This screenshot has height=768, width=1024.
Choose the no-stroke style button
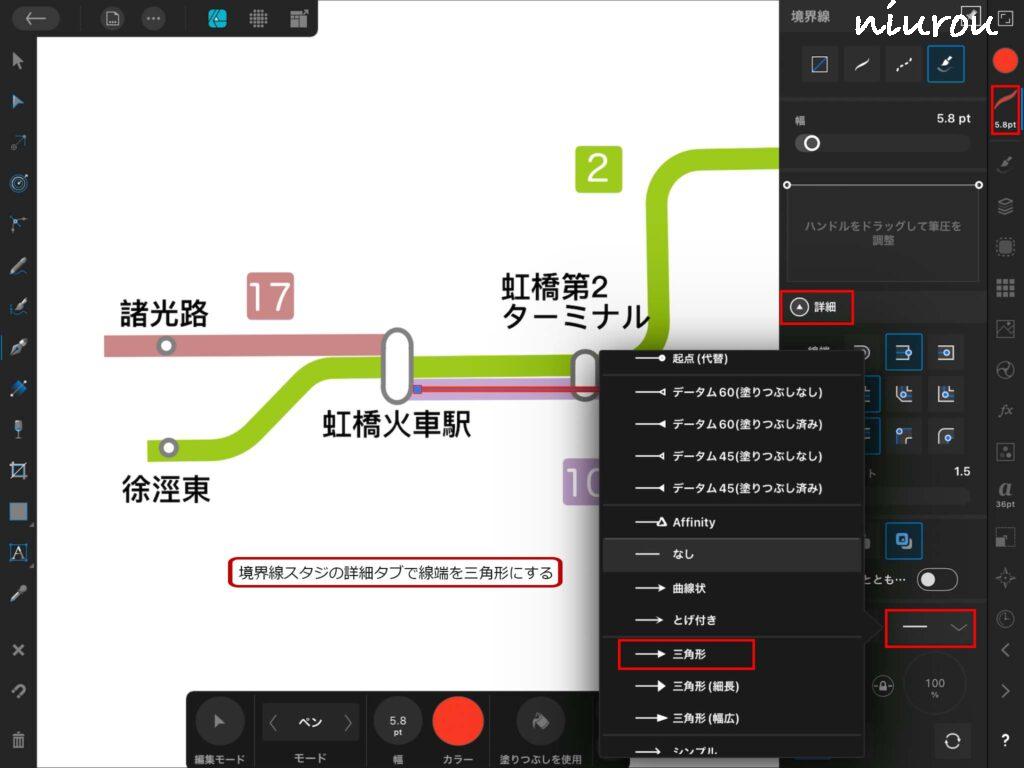[x=819, y=64]
